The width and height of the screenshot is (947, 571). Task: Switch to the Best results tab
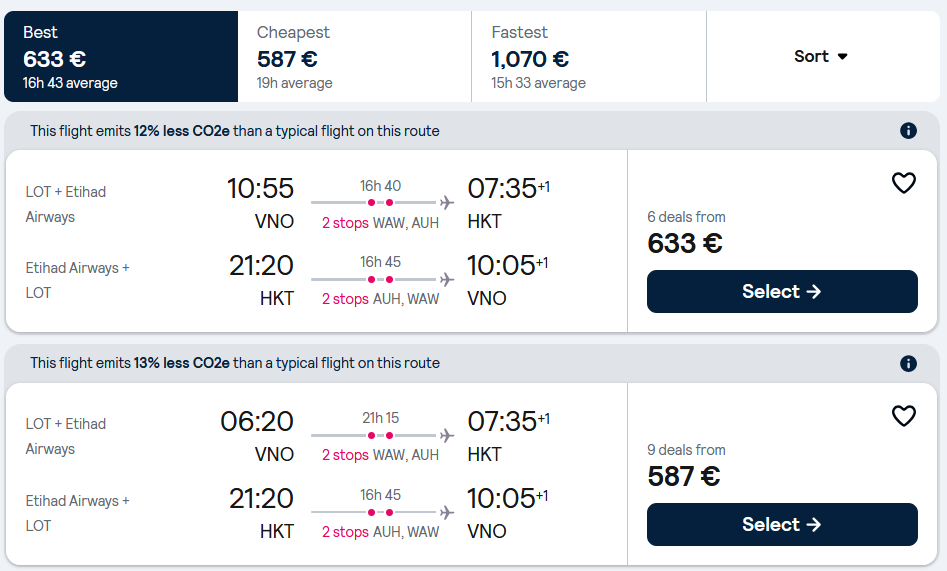pos(121,57)
